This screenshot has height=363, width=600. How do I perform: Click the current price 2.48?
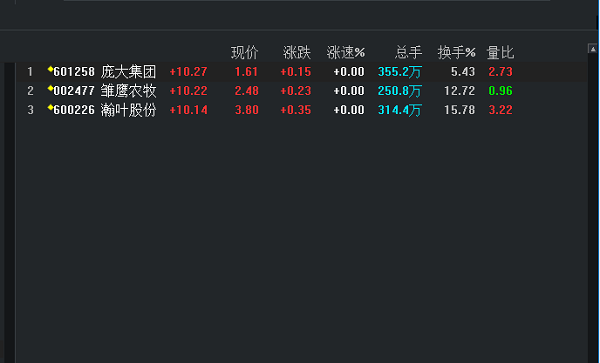tap(246, 91)
